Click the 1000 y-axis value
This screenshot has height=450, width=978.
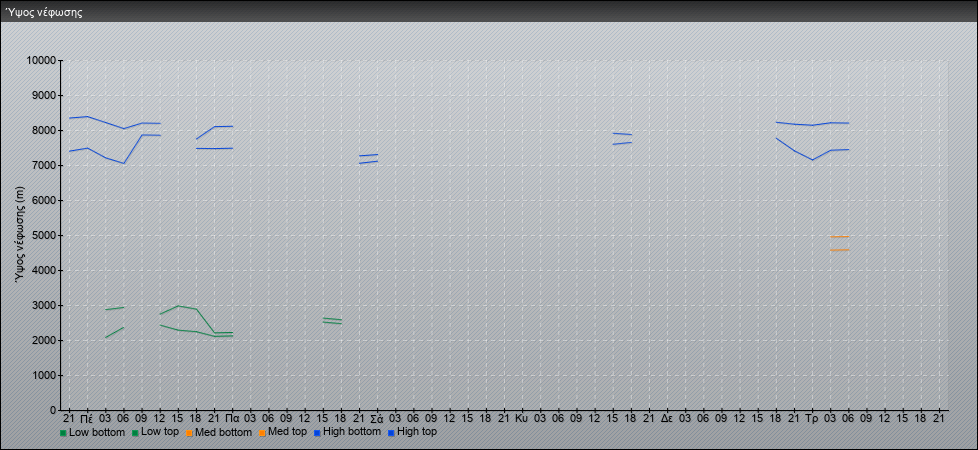tap(44, 375)
